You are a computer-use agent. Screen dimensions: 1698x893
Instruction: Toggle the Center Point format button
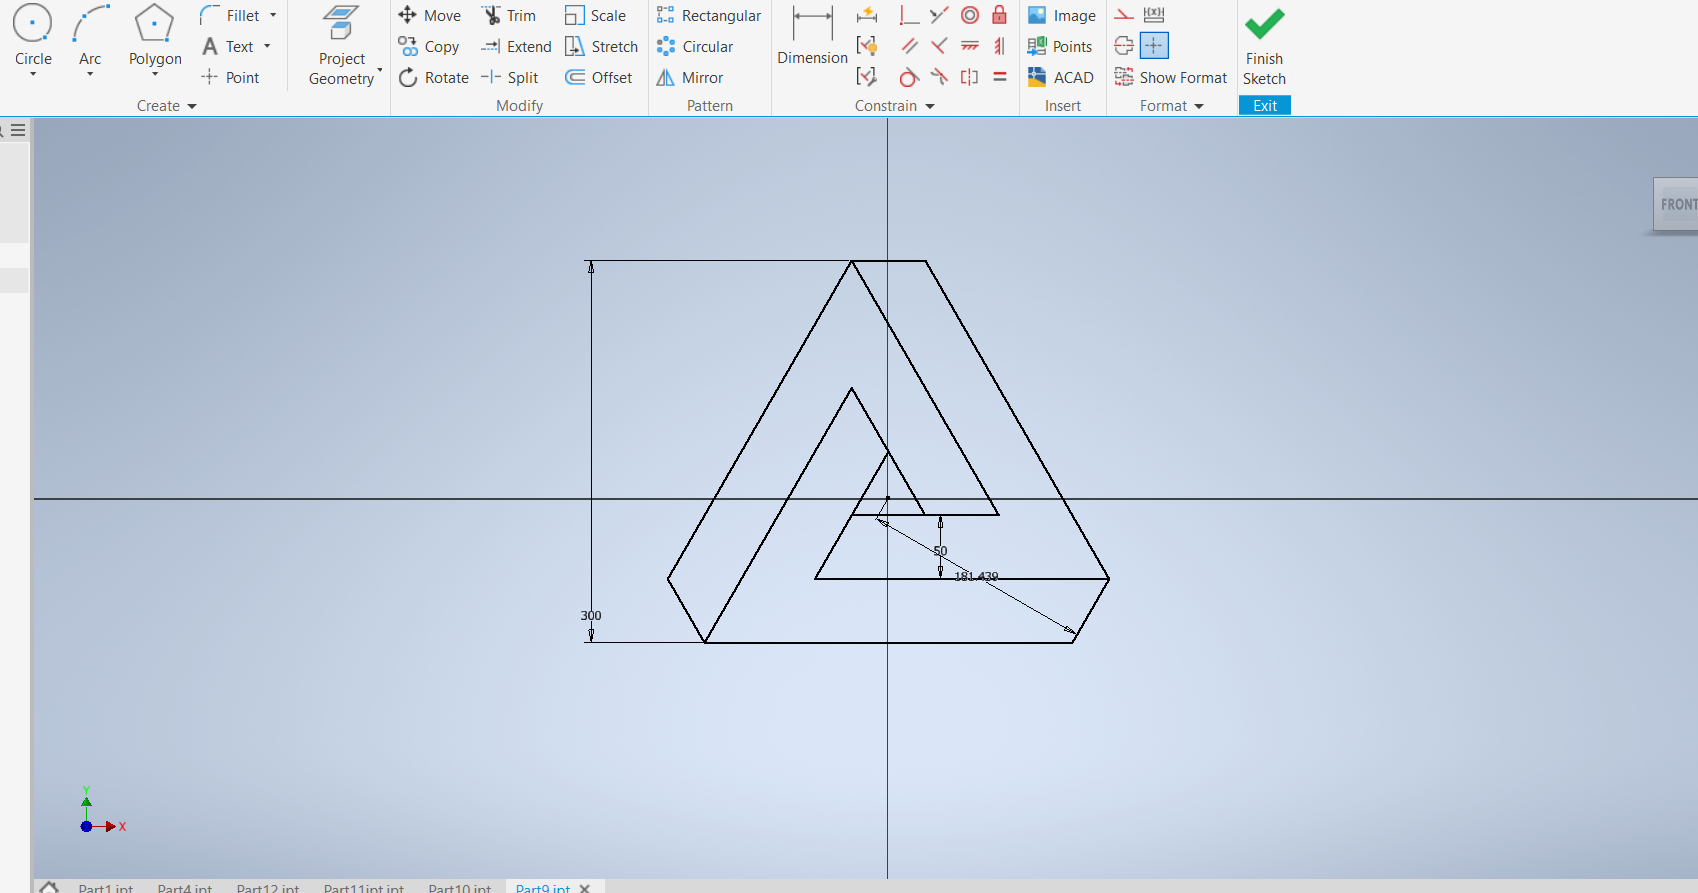click(1154, 46)
